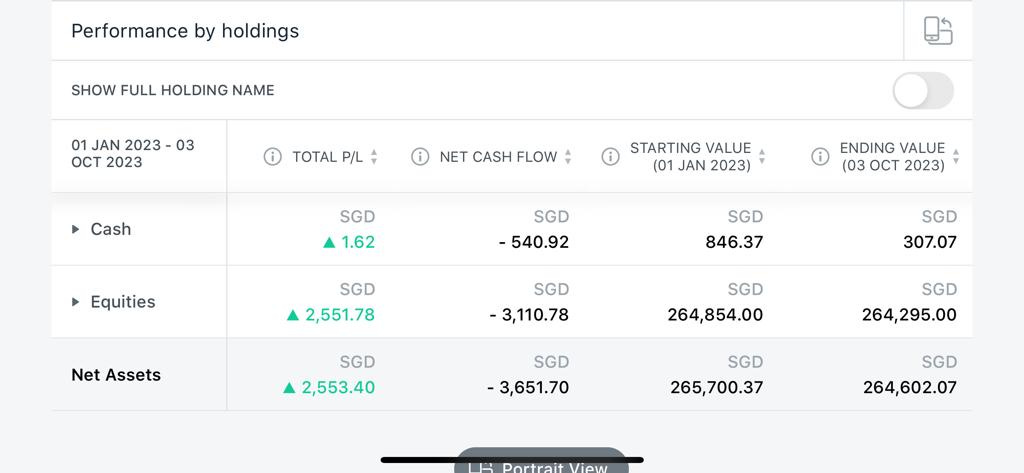Click Cash starting value 846.37

click(734, 242)
